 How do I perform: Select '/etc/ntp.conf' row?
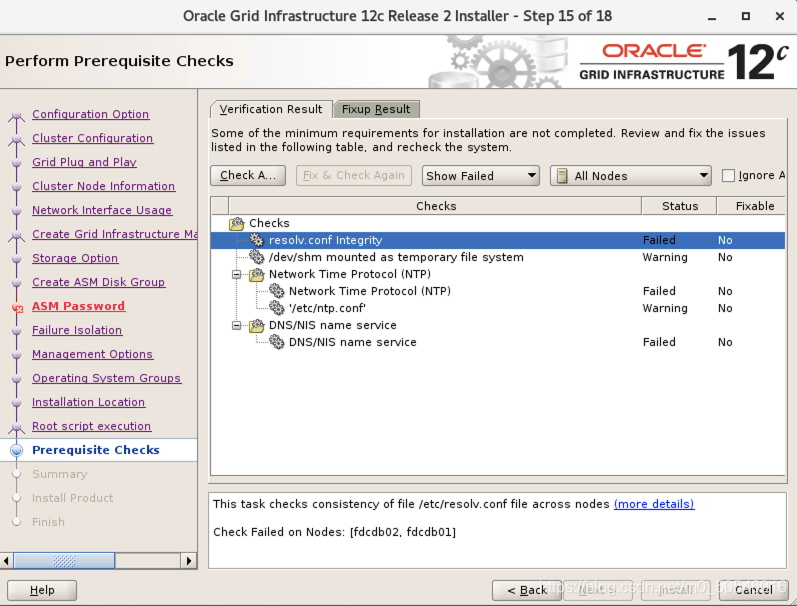tap(498, 308)
